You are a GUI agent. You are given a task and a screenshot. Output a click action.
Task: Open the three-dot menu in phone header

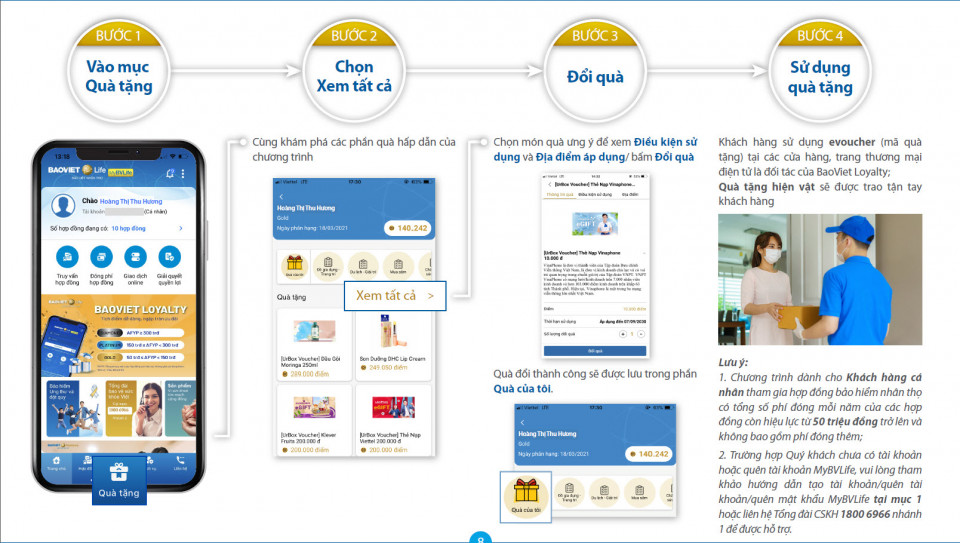point(183,174)
